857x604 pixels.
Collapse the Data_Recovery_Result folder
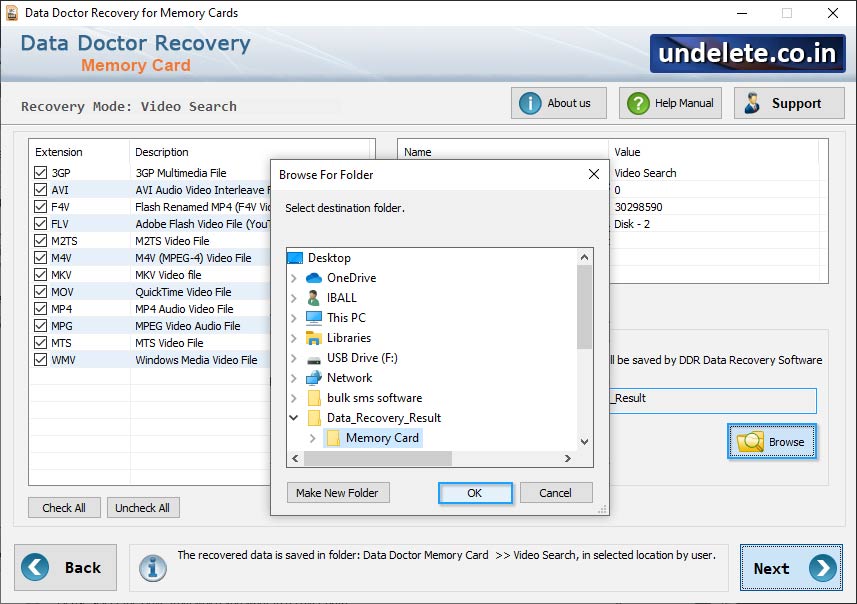point(292,418)
